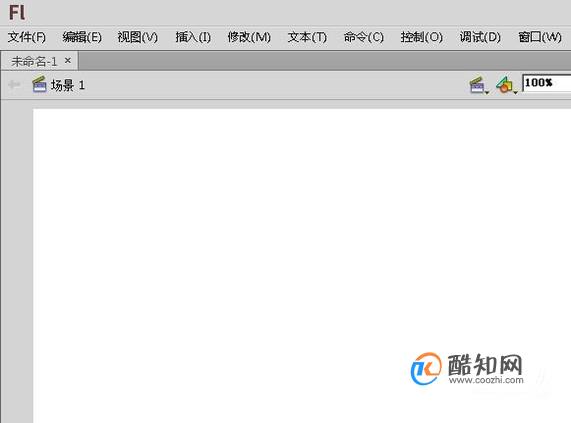
Task: Open the 命令(C) menu
Action: (363, 37)
